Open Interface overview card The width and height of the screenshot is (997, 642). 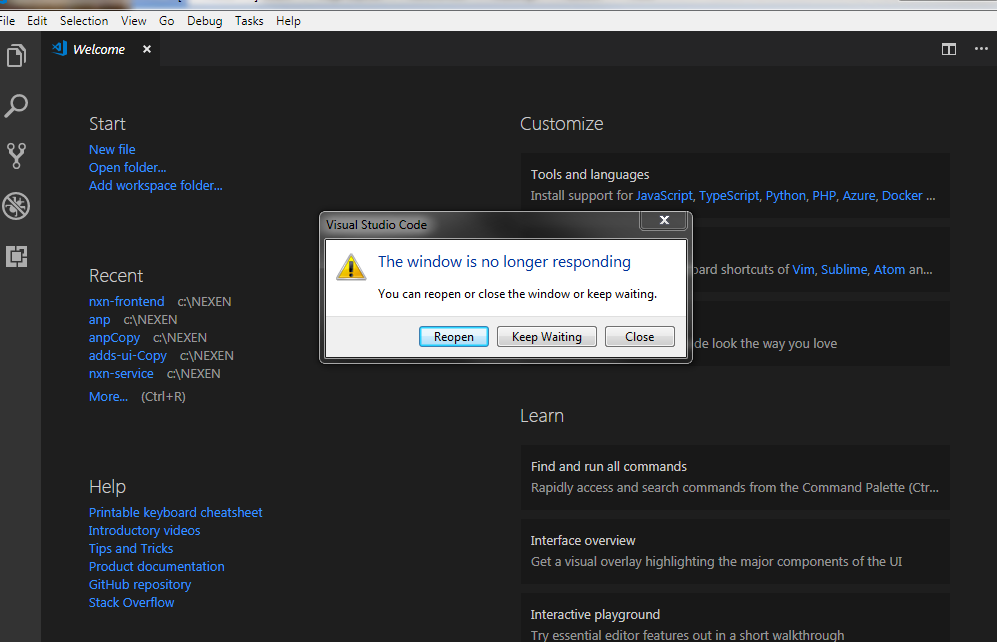click(735, 551)
